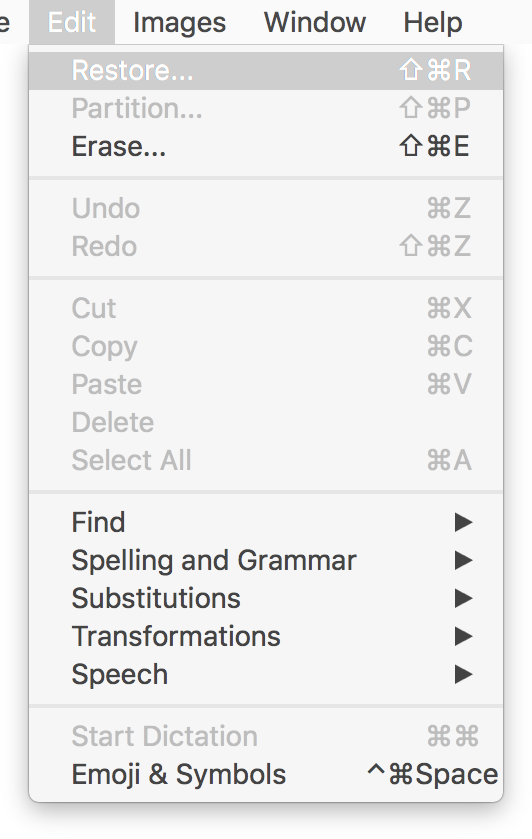Screen dimensions: 532x839
Task: Choose Restore… from the Edit menu
Action: click(266, 70)
